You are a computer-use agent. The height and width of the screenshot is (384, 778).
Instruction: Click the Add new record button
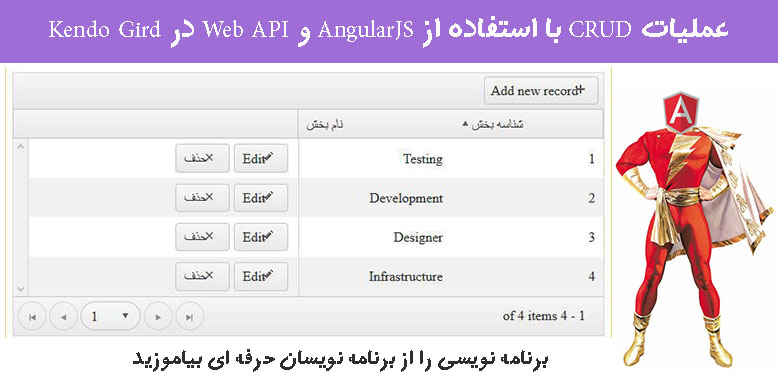click(x=541, y=91)
